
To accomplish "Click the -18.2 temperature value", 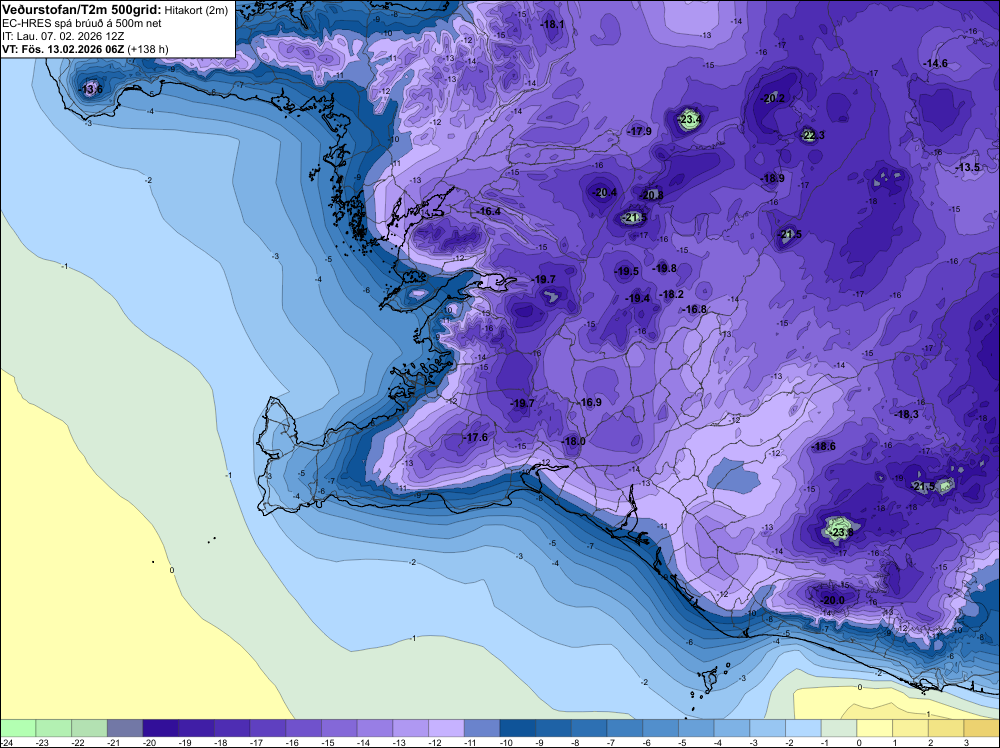I will (x=672, y=294).
